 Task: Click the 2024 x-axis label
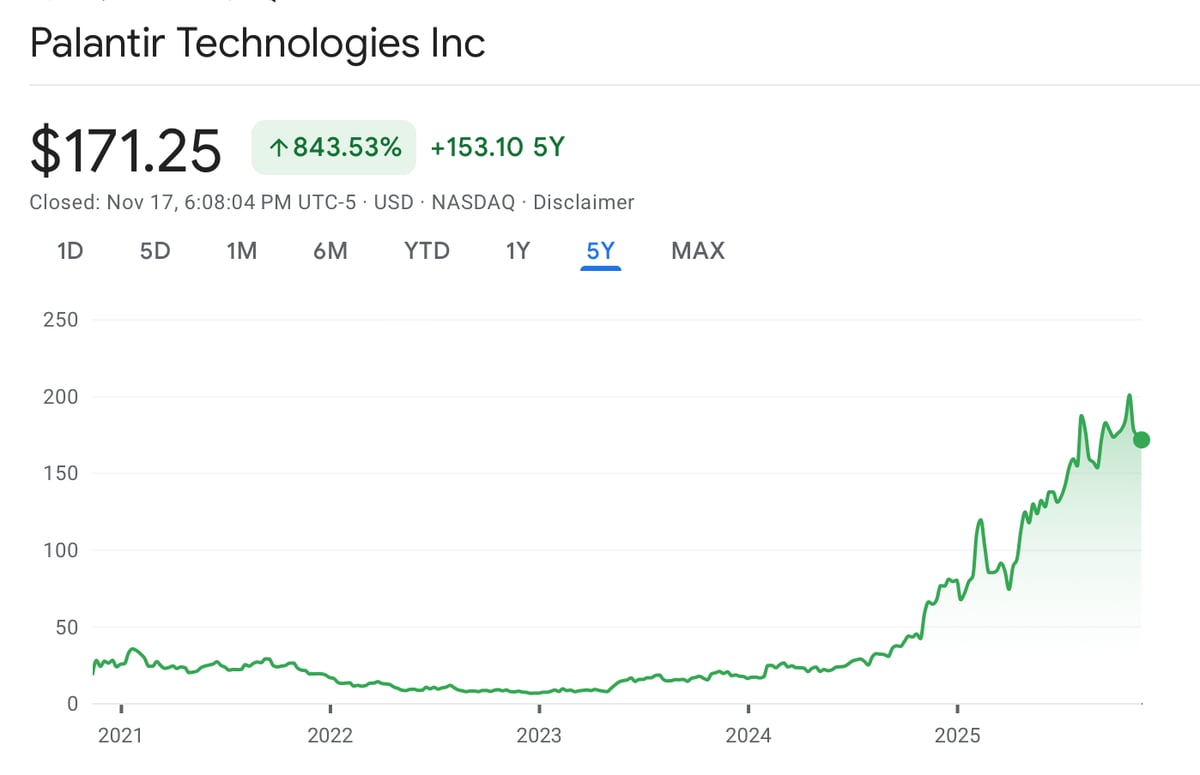click(748, 737)
